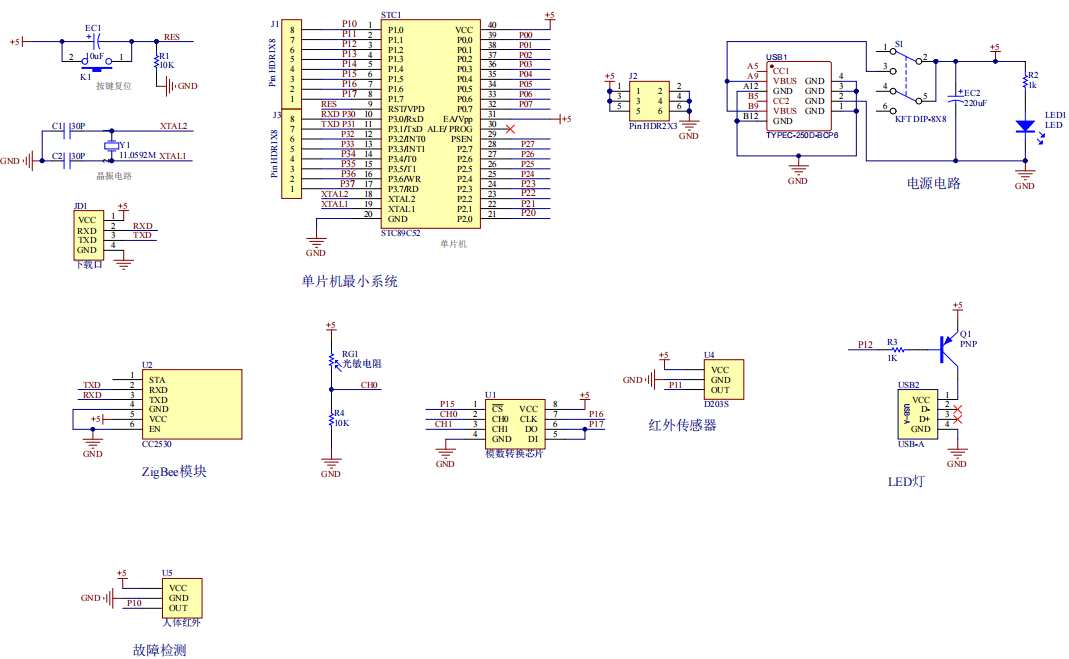Click the U2 CC2530 ZigBee module block
This screenshot has height=659, width=1069.
point(192,405)
